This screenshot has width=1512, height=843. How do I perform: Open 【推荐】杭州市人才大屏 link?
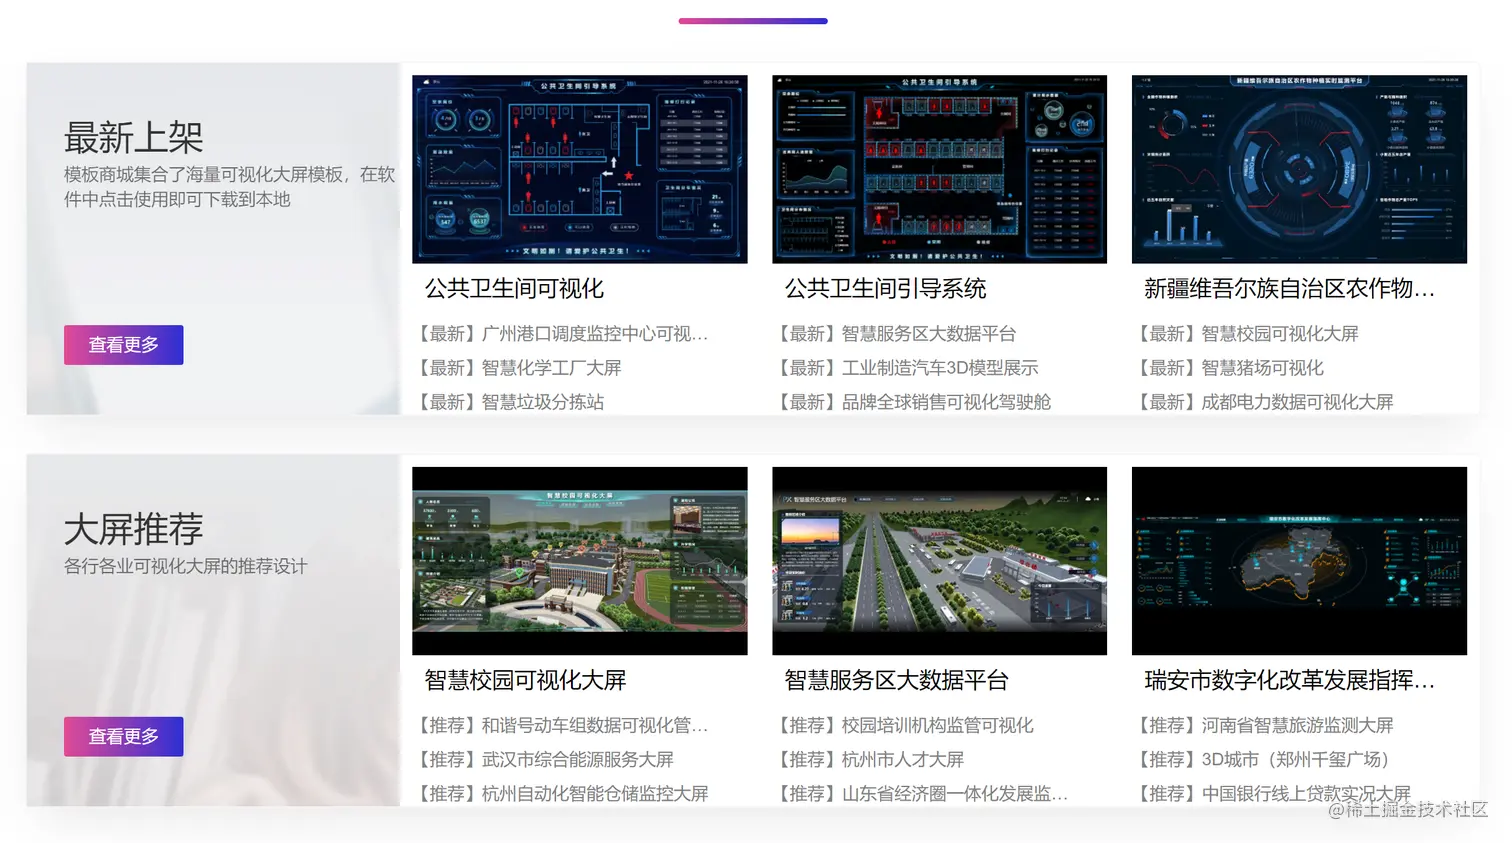pyautogui.click(x=869, y=760)
